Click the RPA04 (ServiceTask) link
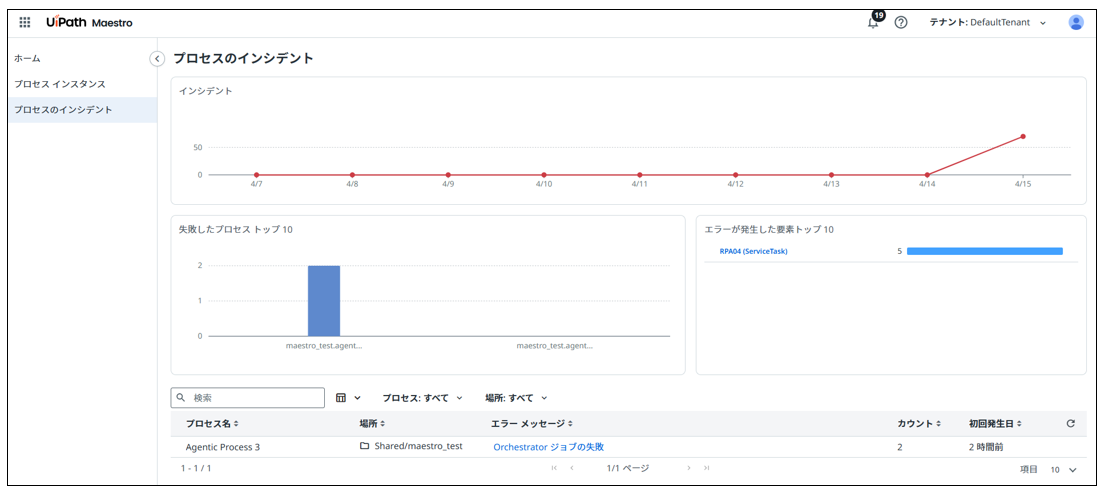The height and width of the screenshot is (502, 1111). [x=753, y=251]
